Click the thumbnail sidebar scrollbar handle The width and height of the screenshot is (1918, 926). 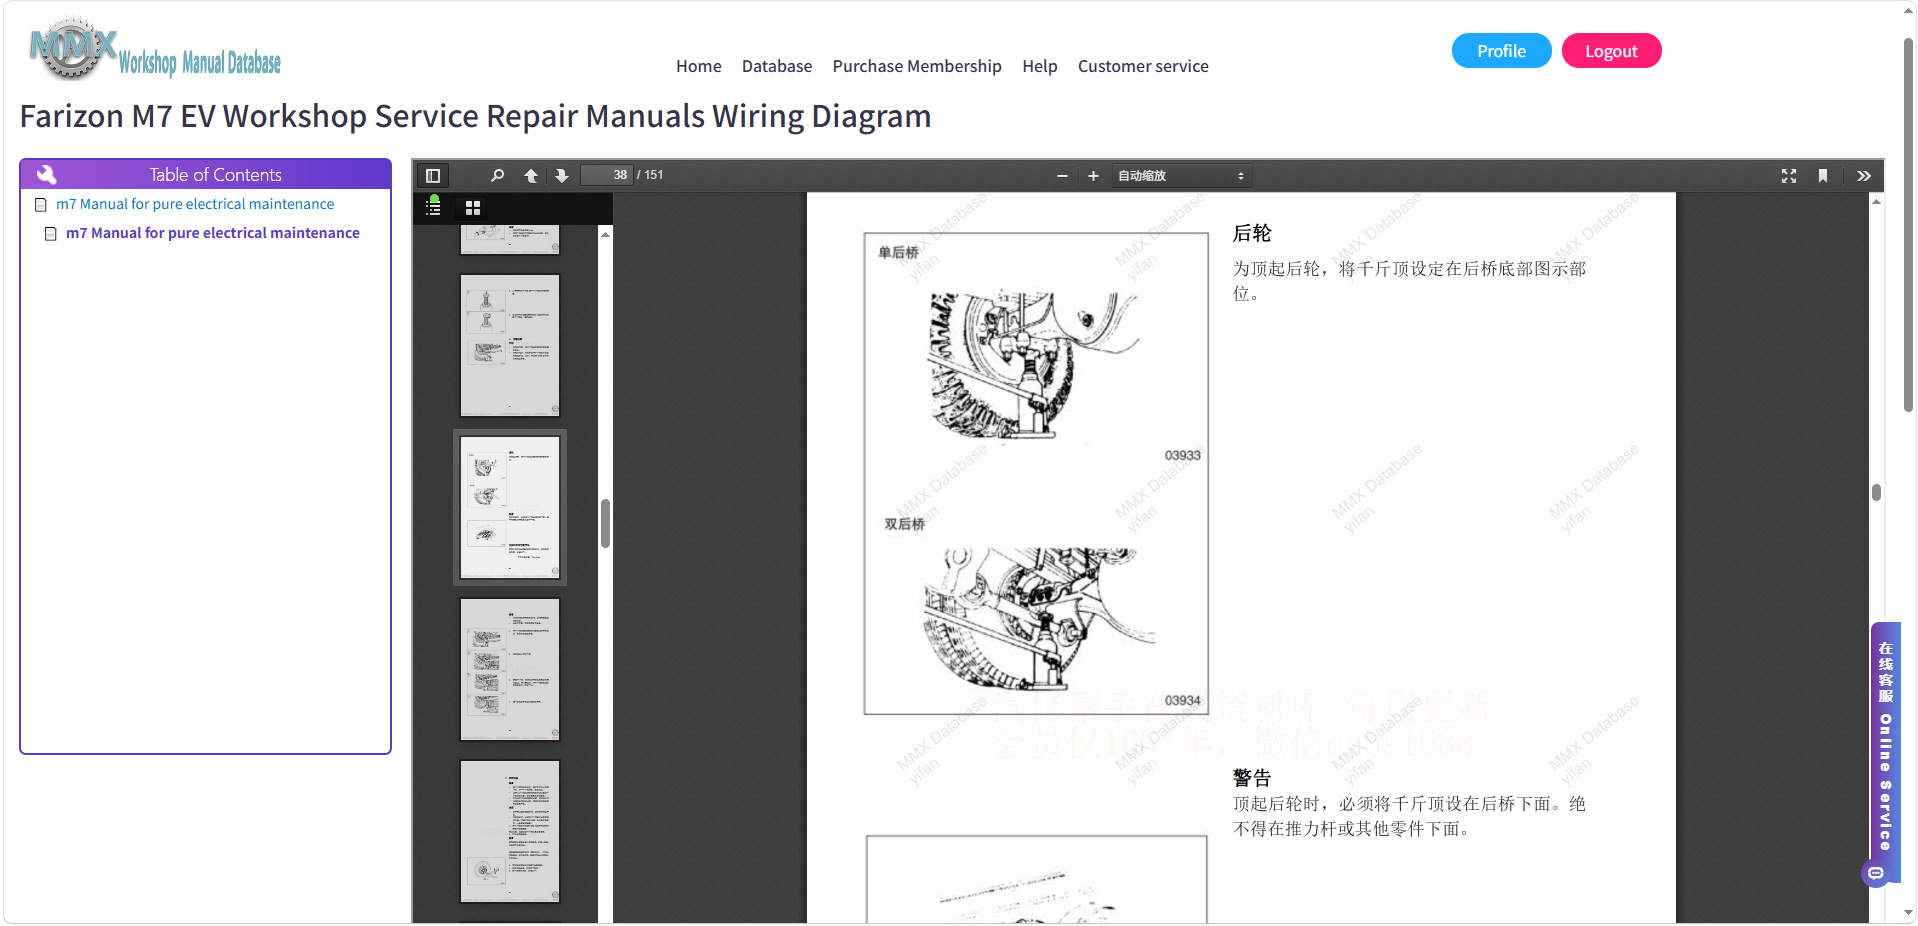coord(605,523)
